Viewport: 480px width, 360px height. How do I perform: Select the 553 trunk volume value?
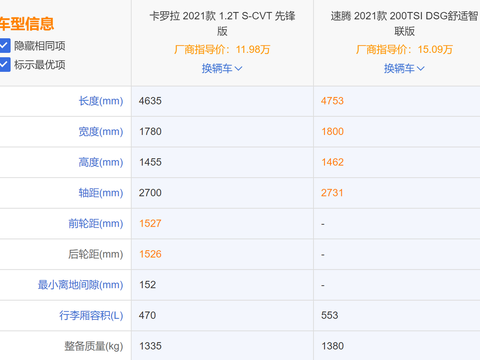point(330,315)
